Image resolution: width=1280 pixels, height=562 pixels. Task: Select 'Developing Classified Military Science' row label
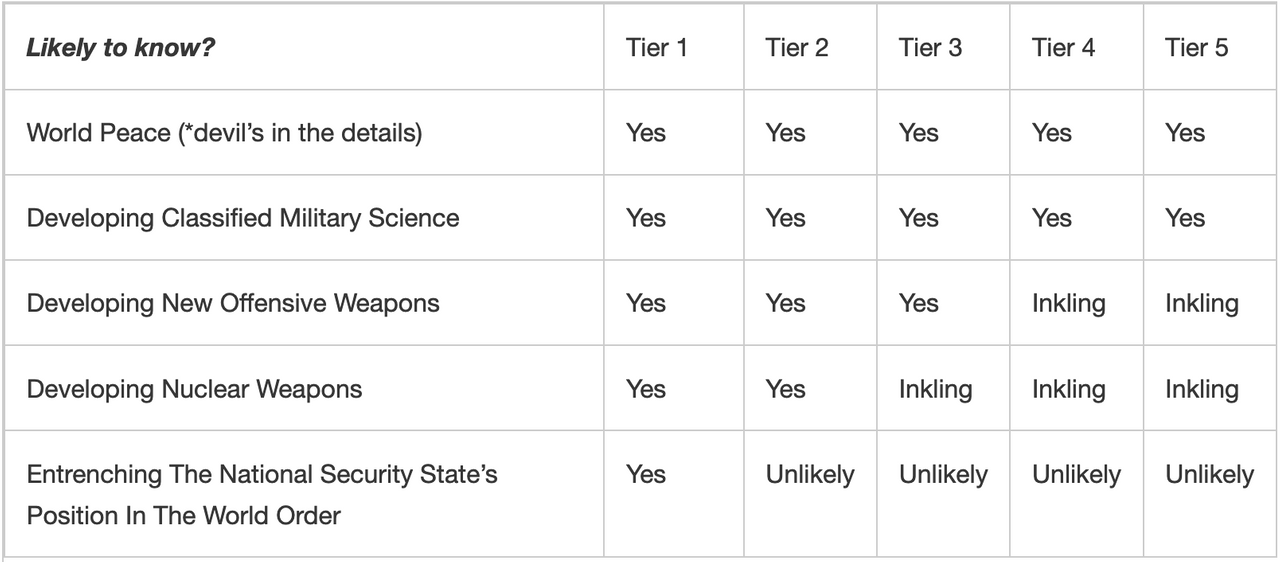243,218
